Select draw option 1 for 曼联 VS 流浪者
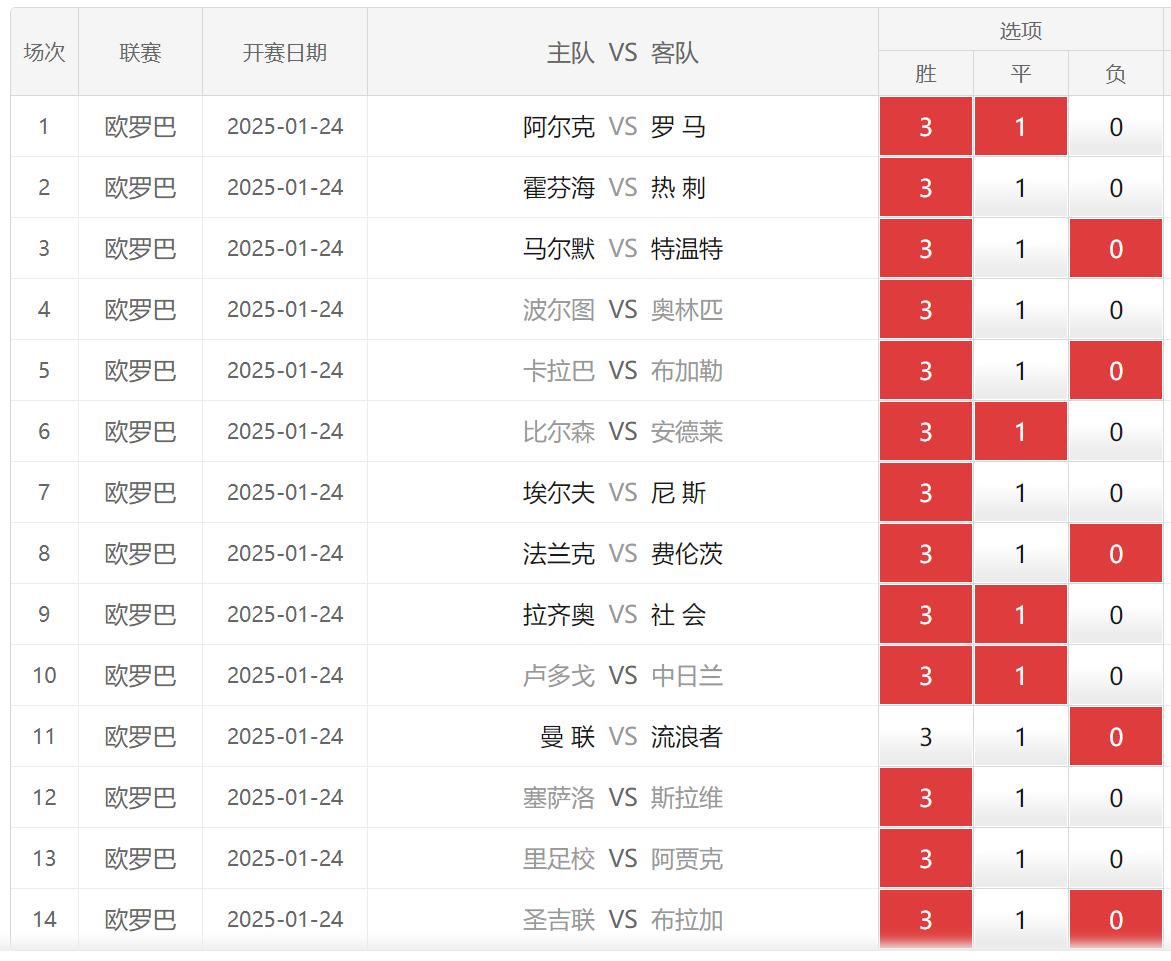Screen dimensions: 1171x961 [x=1020, y=737]
